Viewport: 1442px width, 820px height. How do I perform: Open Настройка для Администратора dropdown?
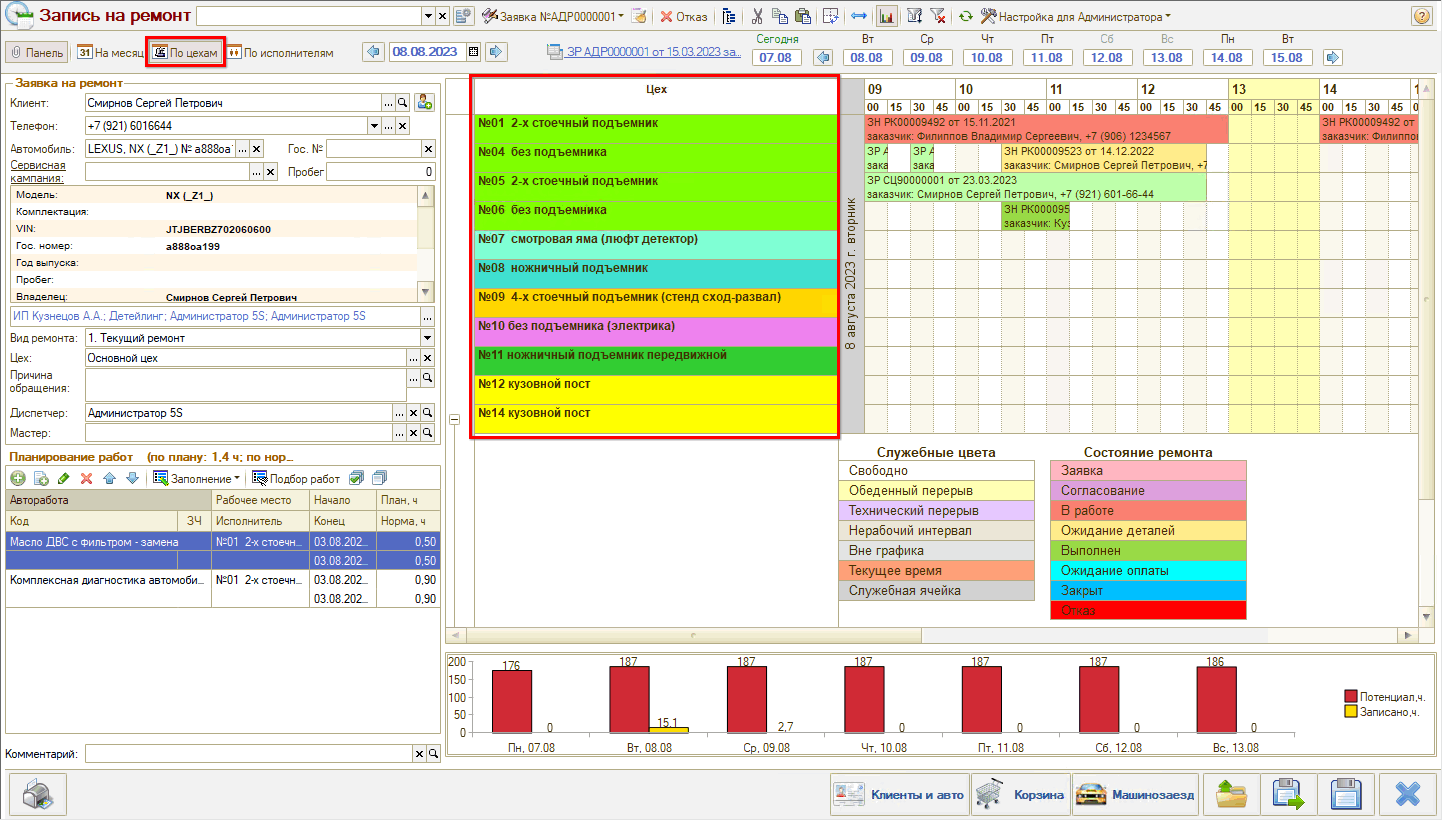coord(1076,16)
